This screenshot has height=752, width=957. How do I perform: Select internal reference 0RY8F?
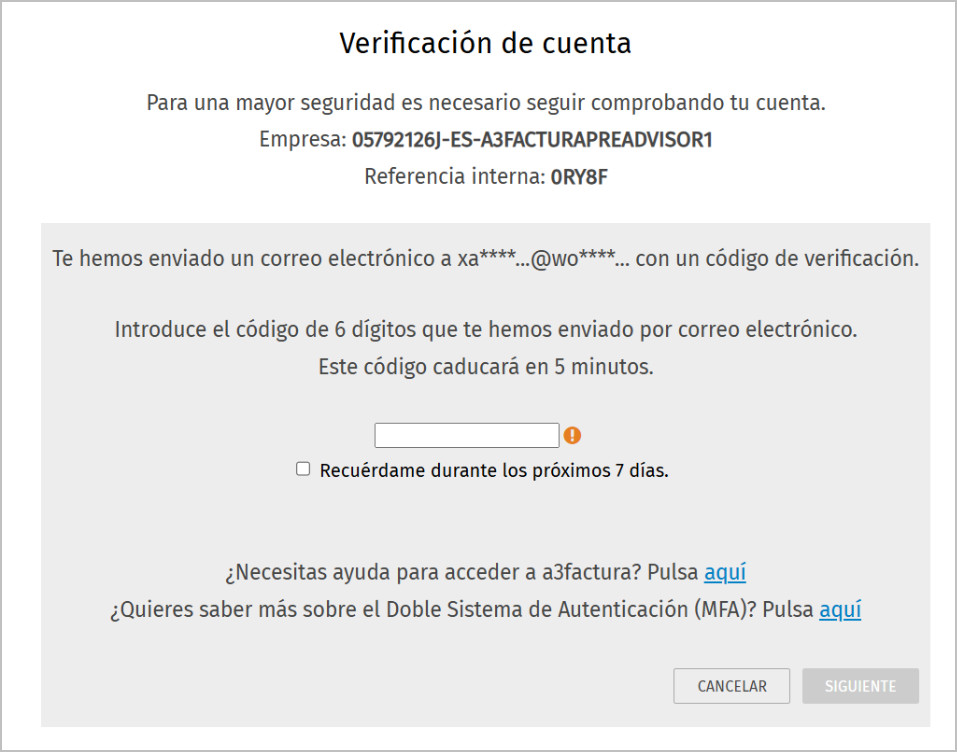point(579,177)
